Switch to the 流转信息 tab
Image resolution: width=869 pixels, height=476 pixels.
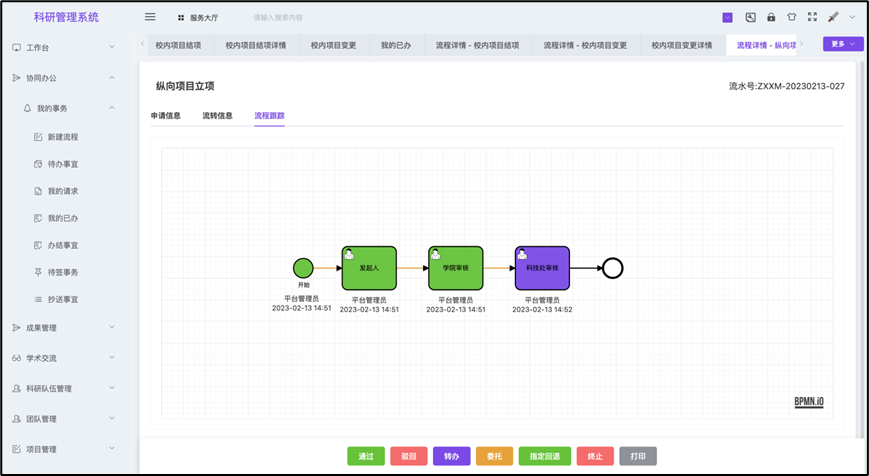pos(217,116)
